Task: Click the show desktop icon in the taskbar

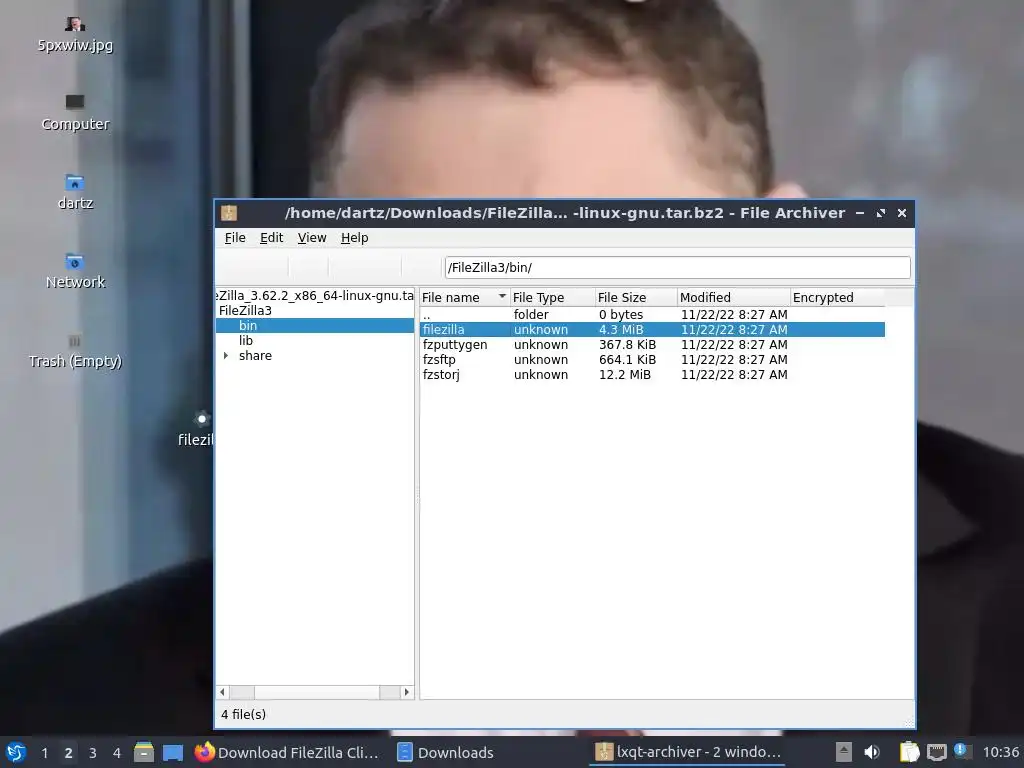Action: click(172, 752)
